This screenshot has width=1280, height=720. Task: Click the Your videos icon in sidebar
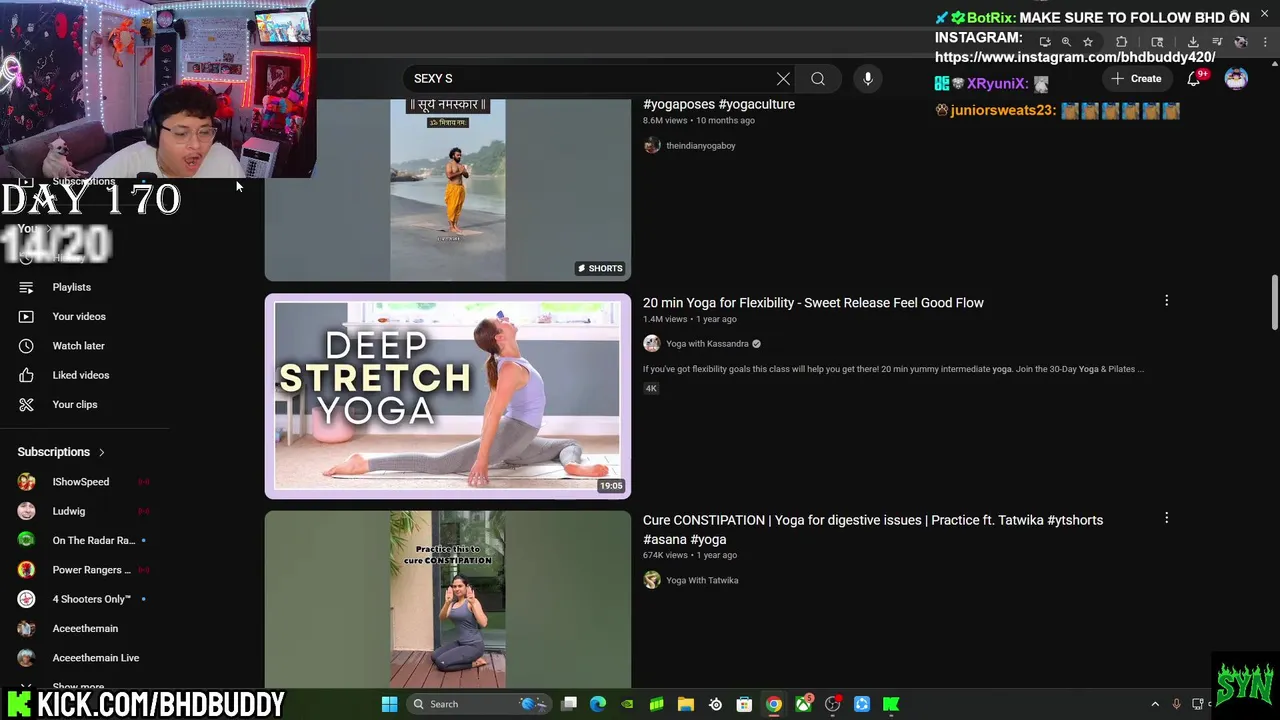tap(26, 316)
